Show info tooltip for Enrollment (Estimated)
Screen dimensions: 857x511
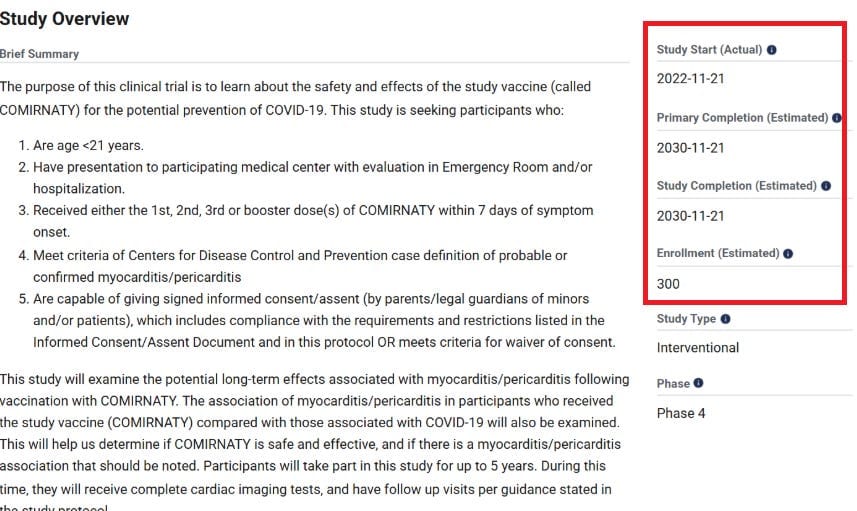point(788,254)
